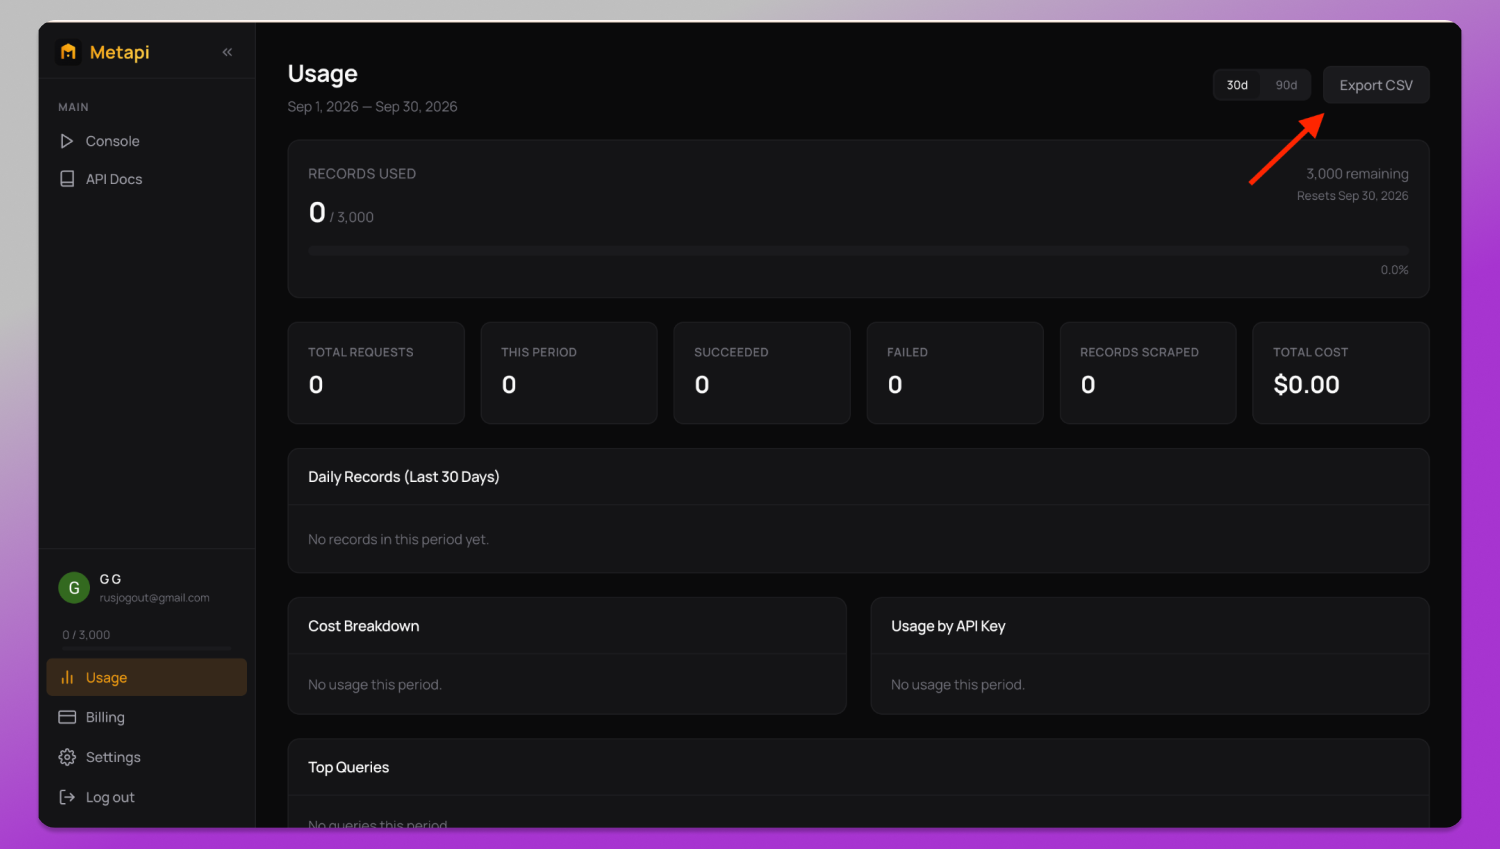Image resolution: width=1500 pixels, height=849 pixels.
Task: Click the Usage by API Key heading
Action: coord(948,626)
